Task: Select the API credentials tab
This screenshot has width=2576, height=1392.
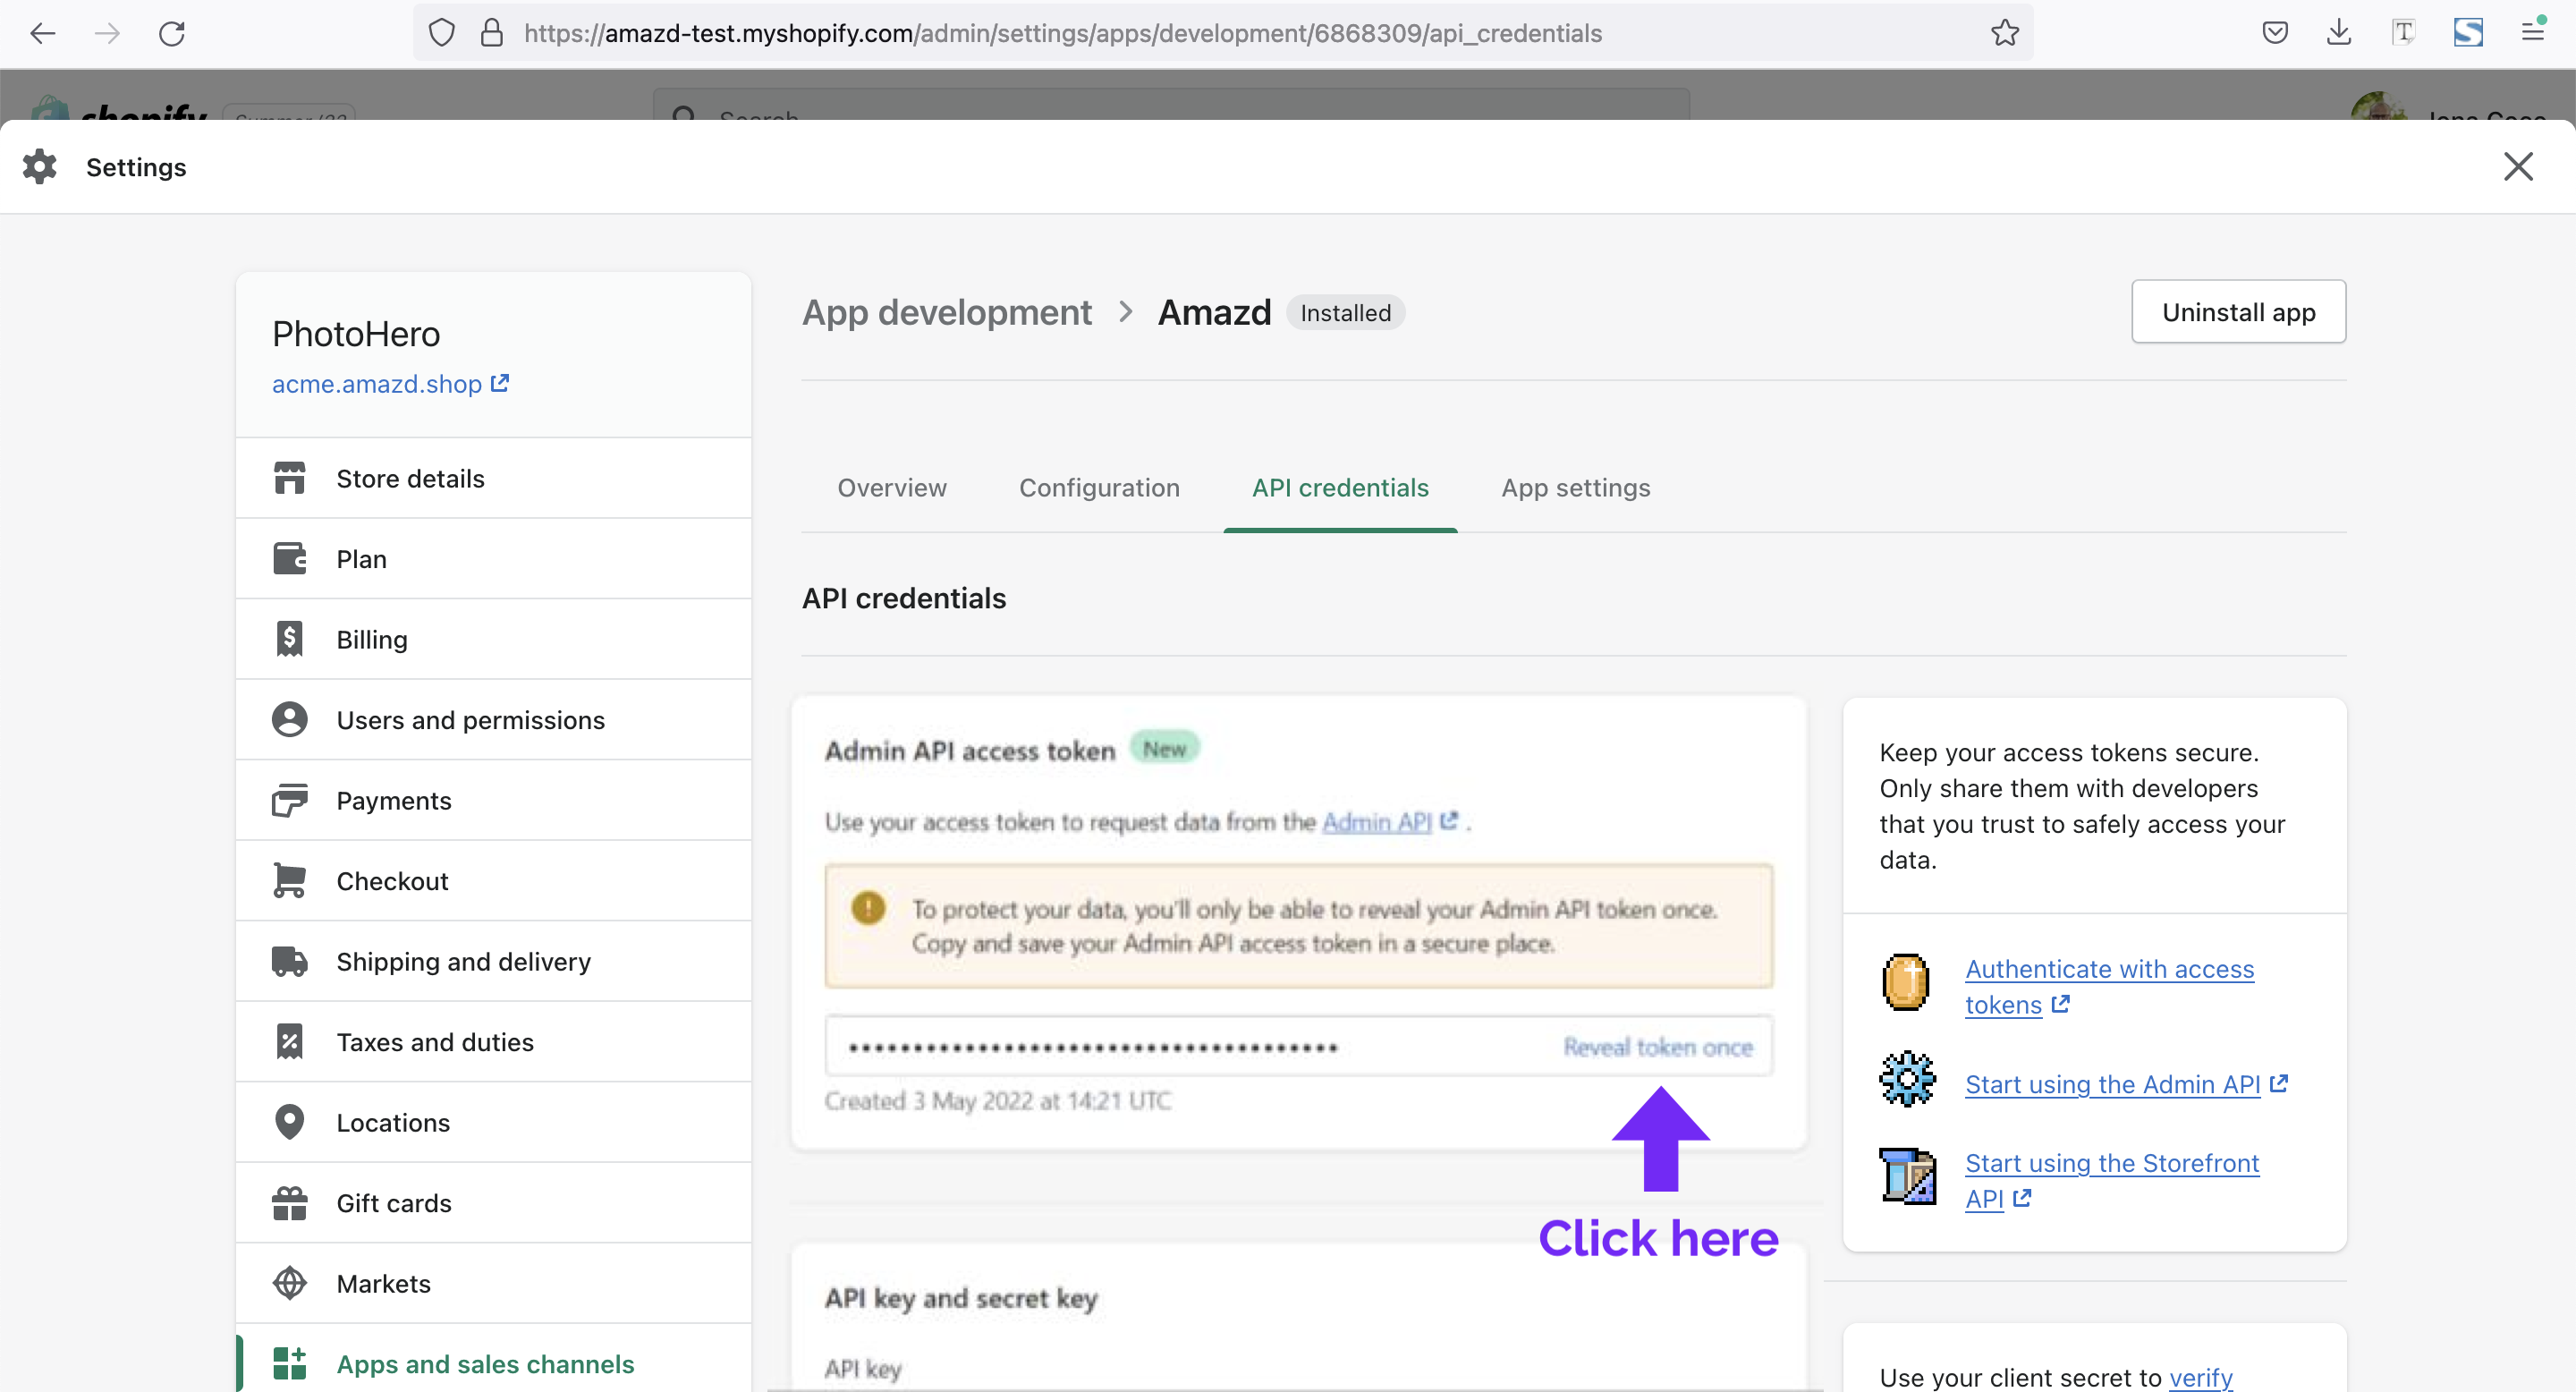Action: (x=1340, y=488)
